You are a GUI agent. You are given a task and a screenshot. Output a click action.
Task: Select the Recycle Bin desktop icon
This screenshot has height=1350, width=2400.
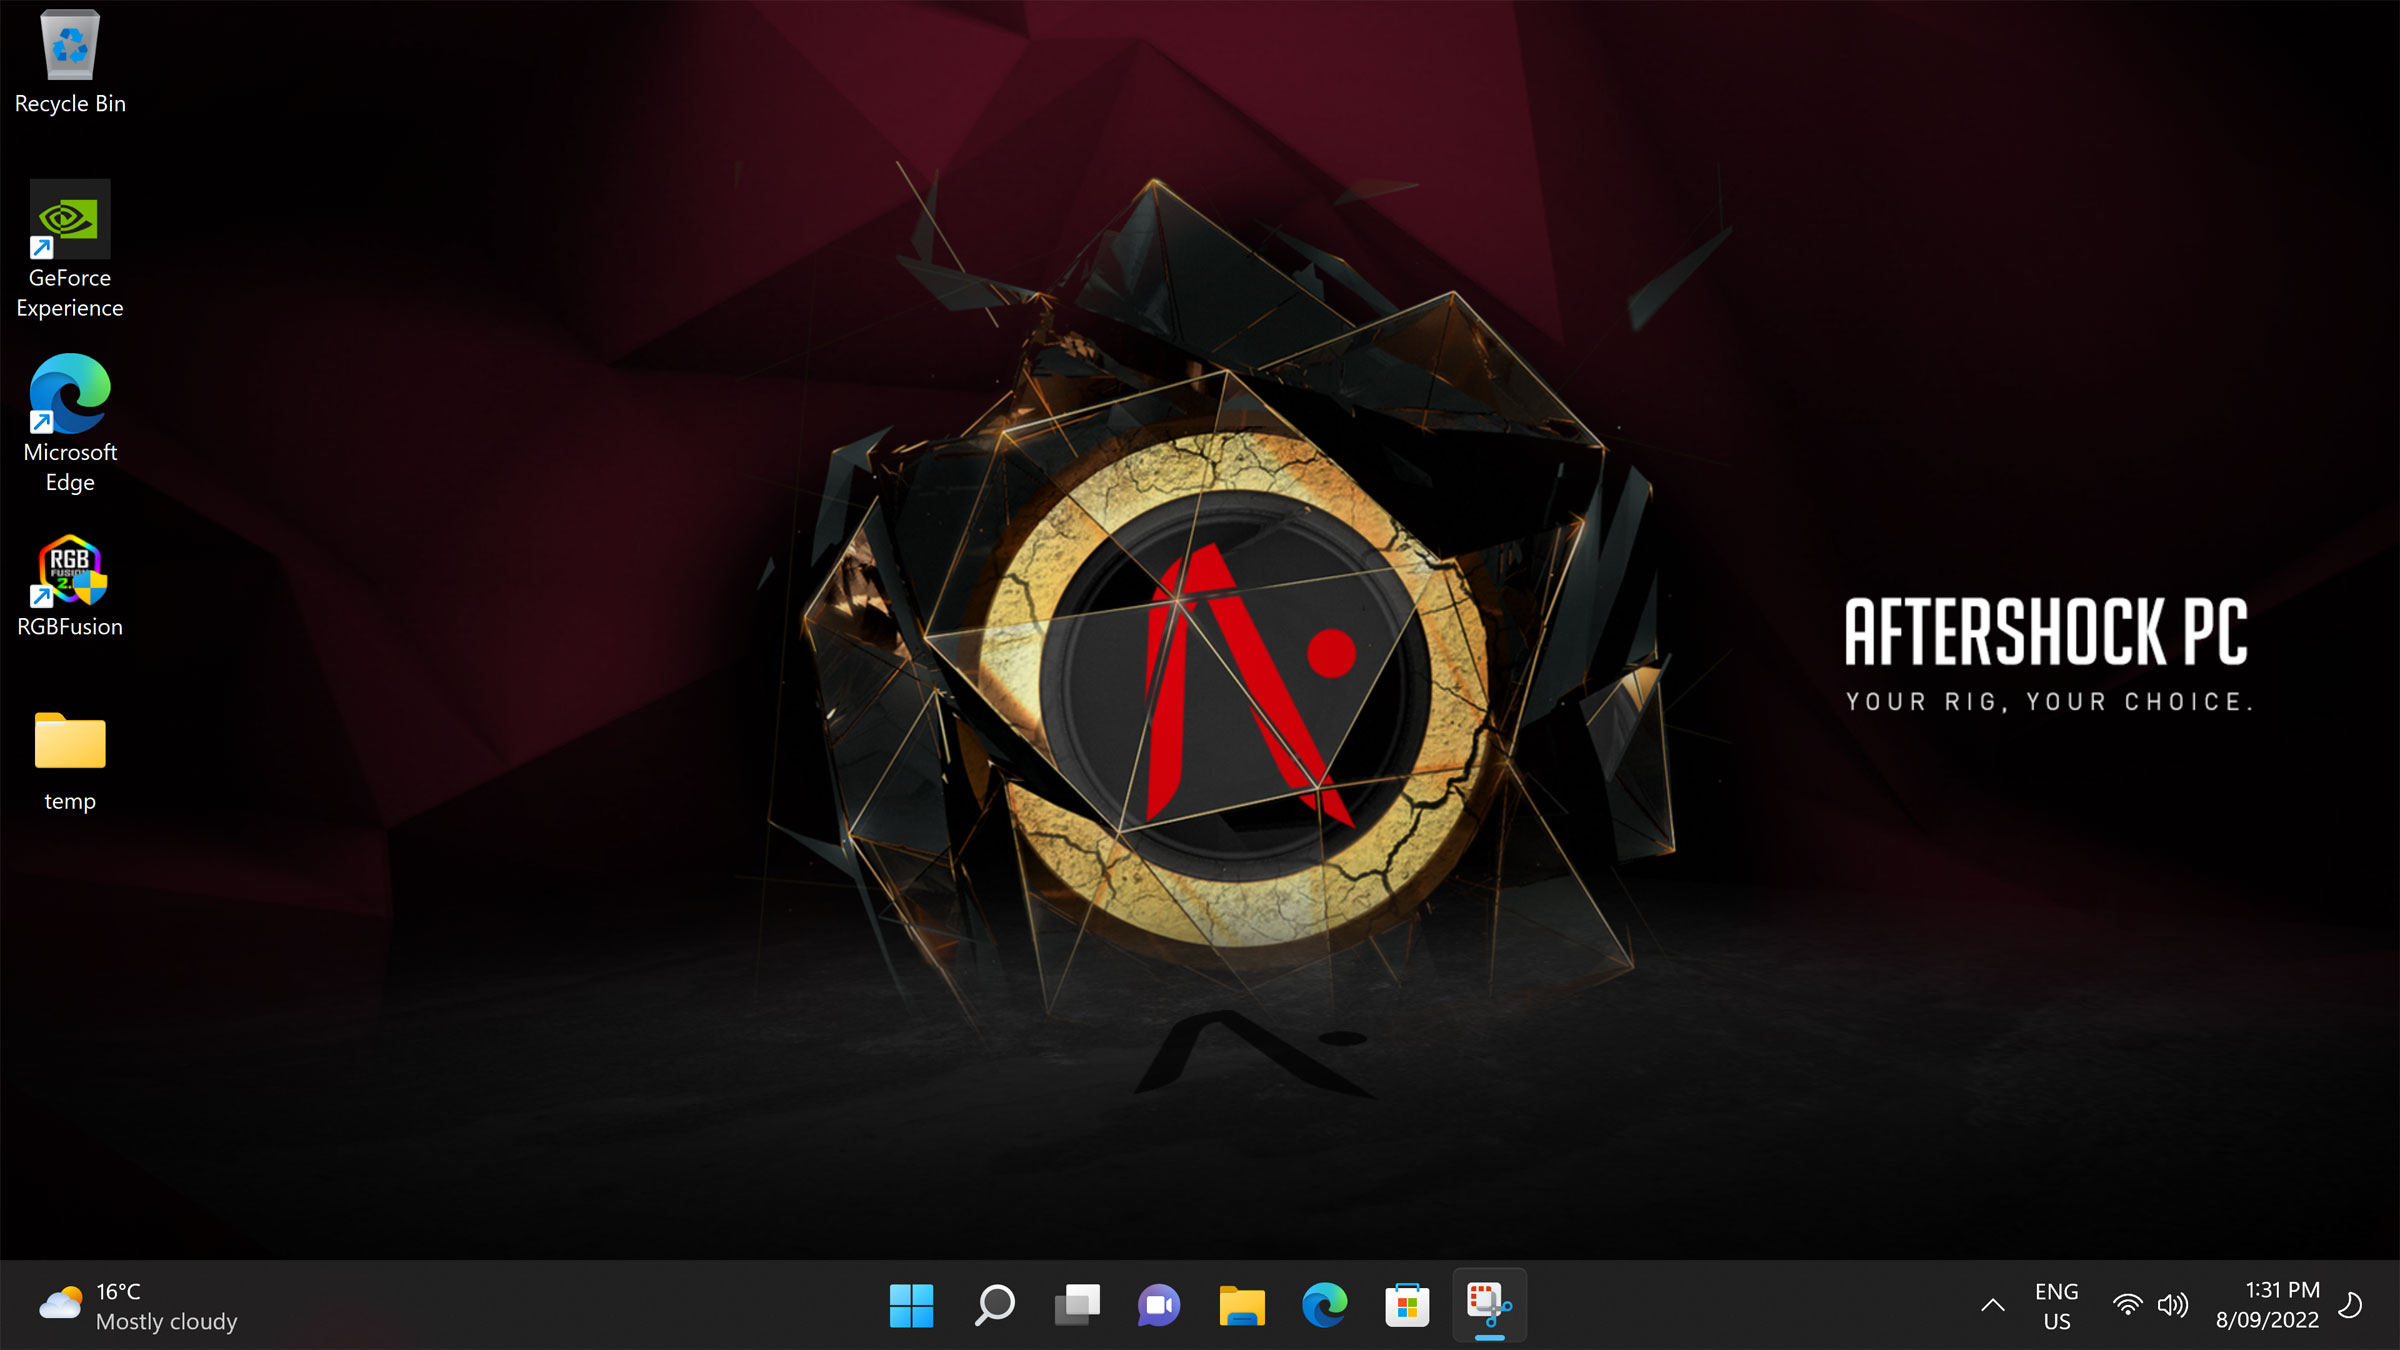pyautogui.click(x=70, y=62)
